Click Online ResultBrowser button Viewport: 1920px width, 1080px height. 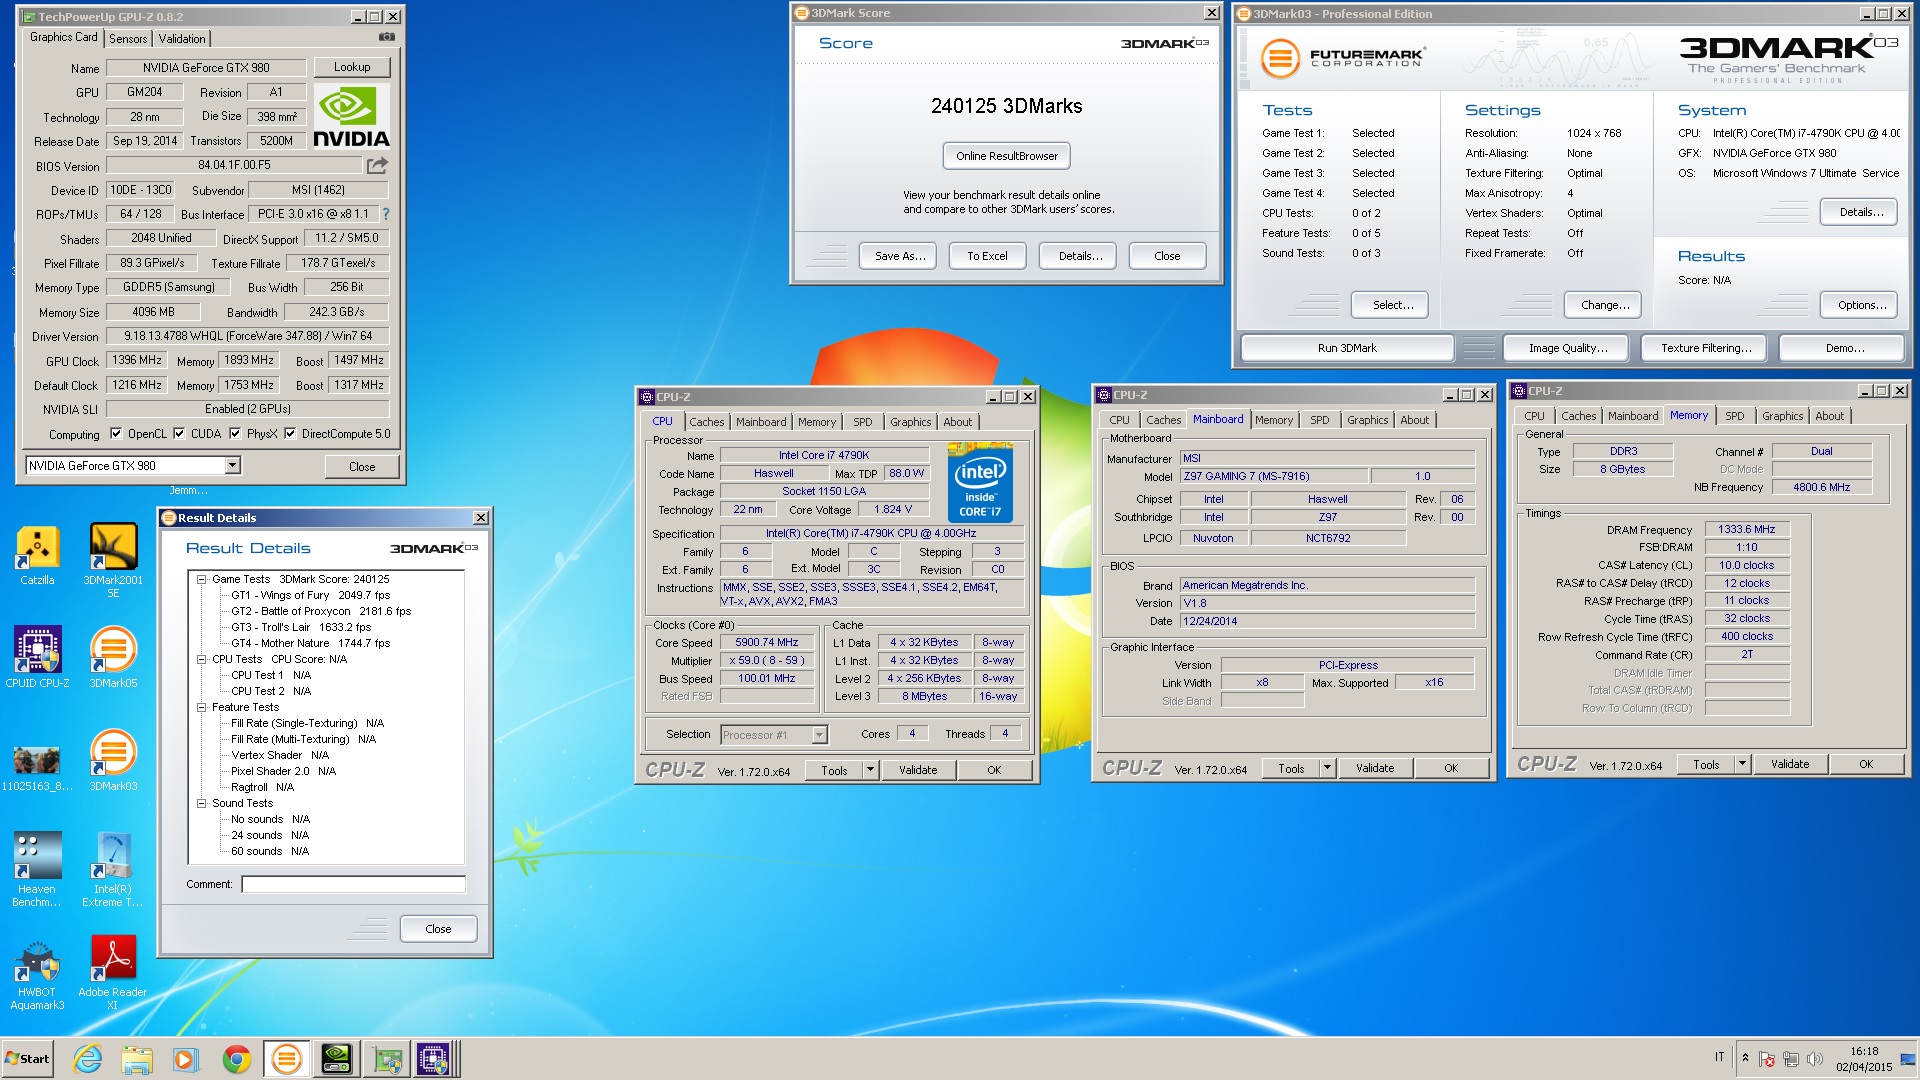(1006, 156)
